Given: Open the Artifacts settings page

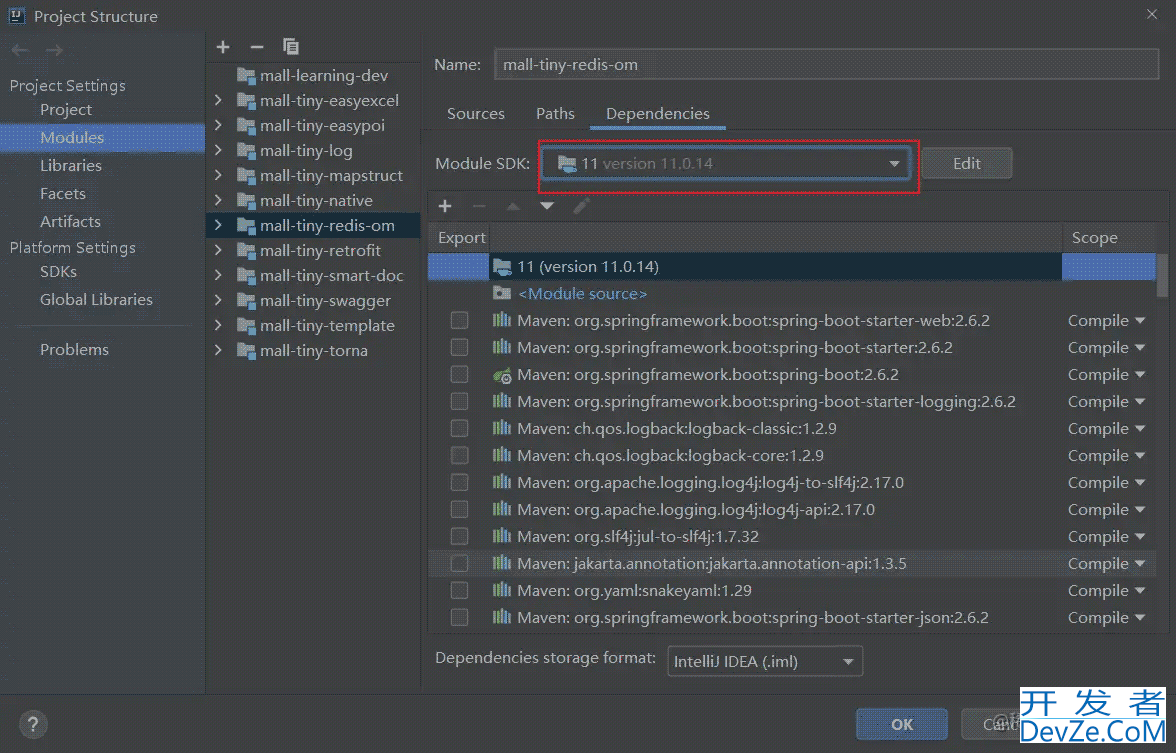Looking at the screenshot, I should point(70,222).
